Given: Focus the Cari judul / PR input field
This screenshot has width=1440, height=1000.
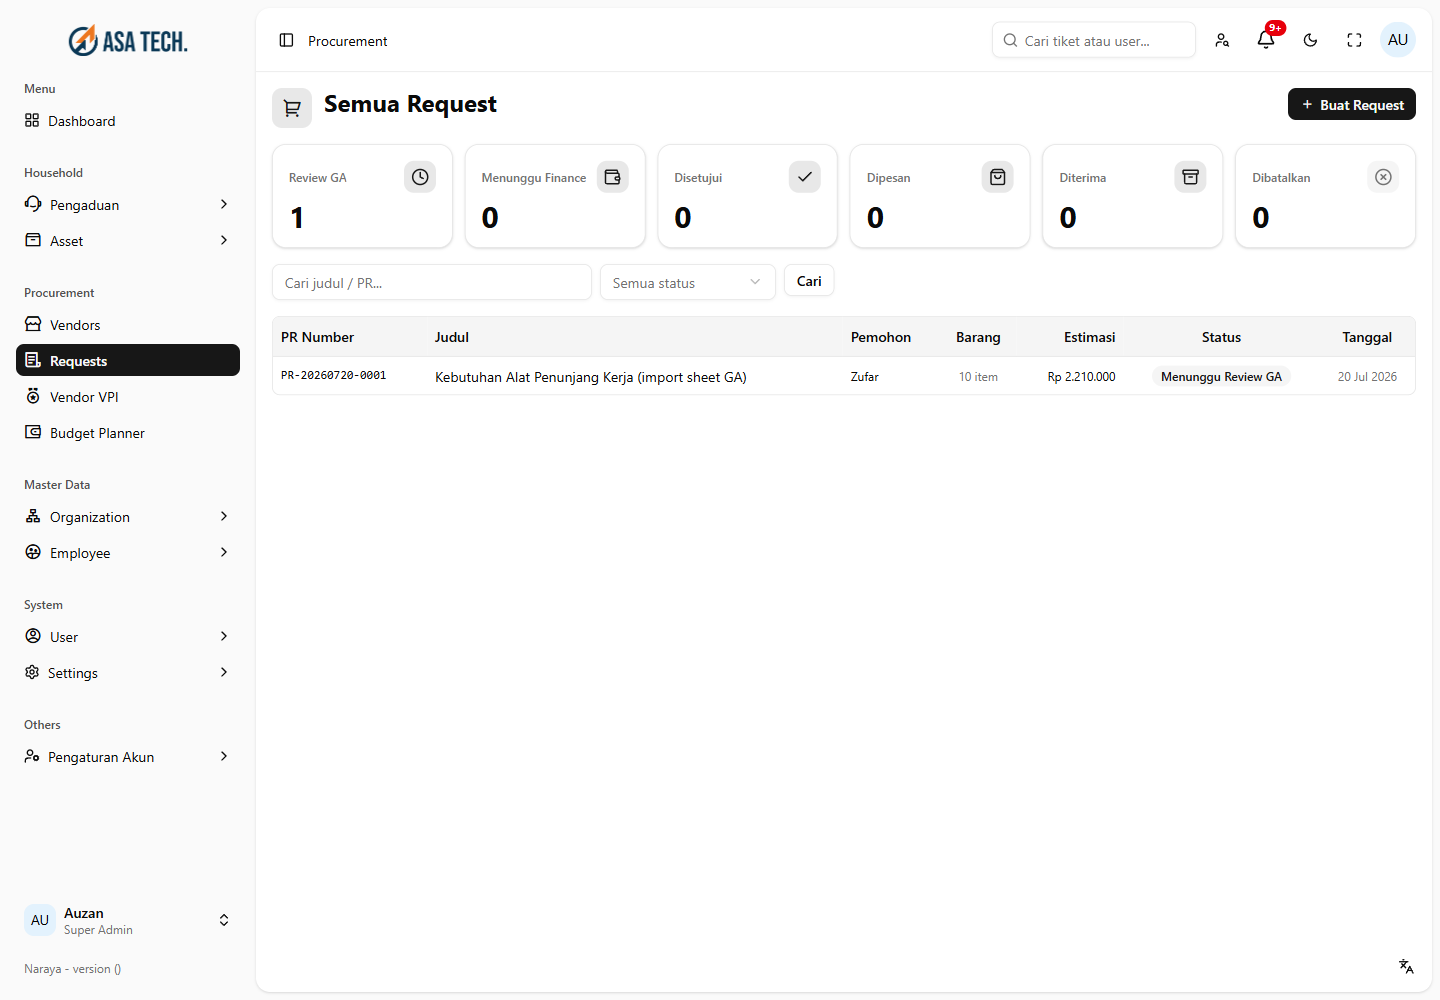Looking at the screenshot, I should pos(432,282).
